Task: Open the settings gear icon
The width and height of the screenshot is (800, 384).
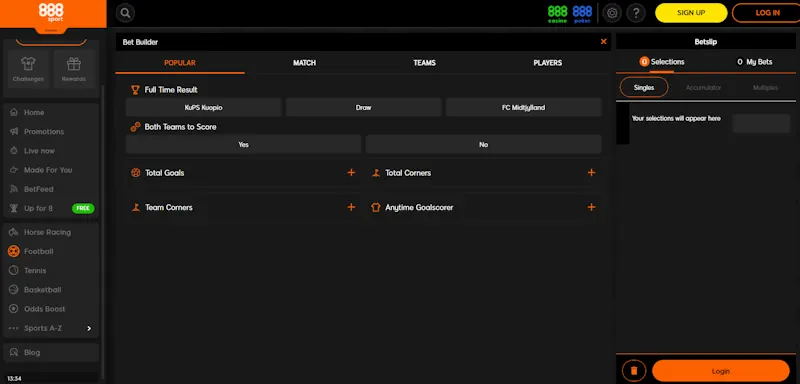Action: click(x=612, y=13)
